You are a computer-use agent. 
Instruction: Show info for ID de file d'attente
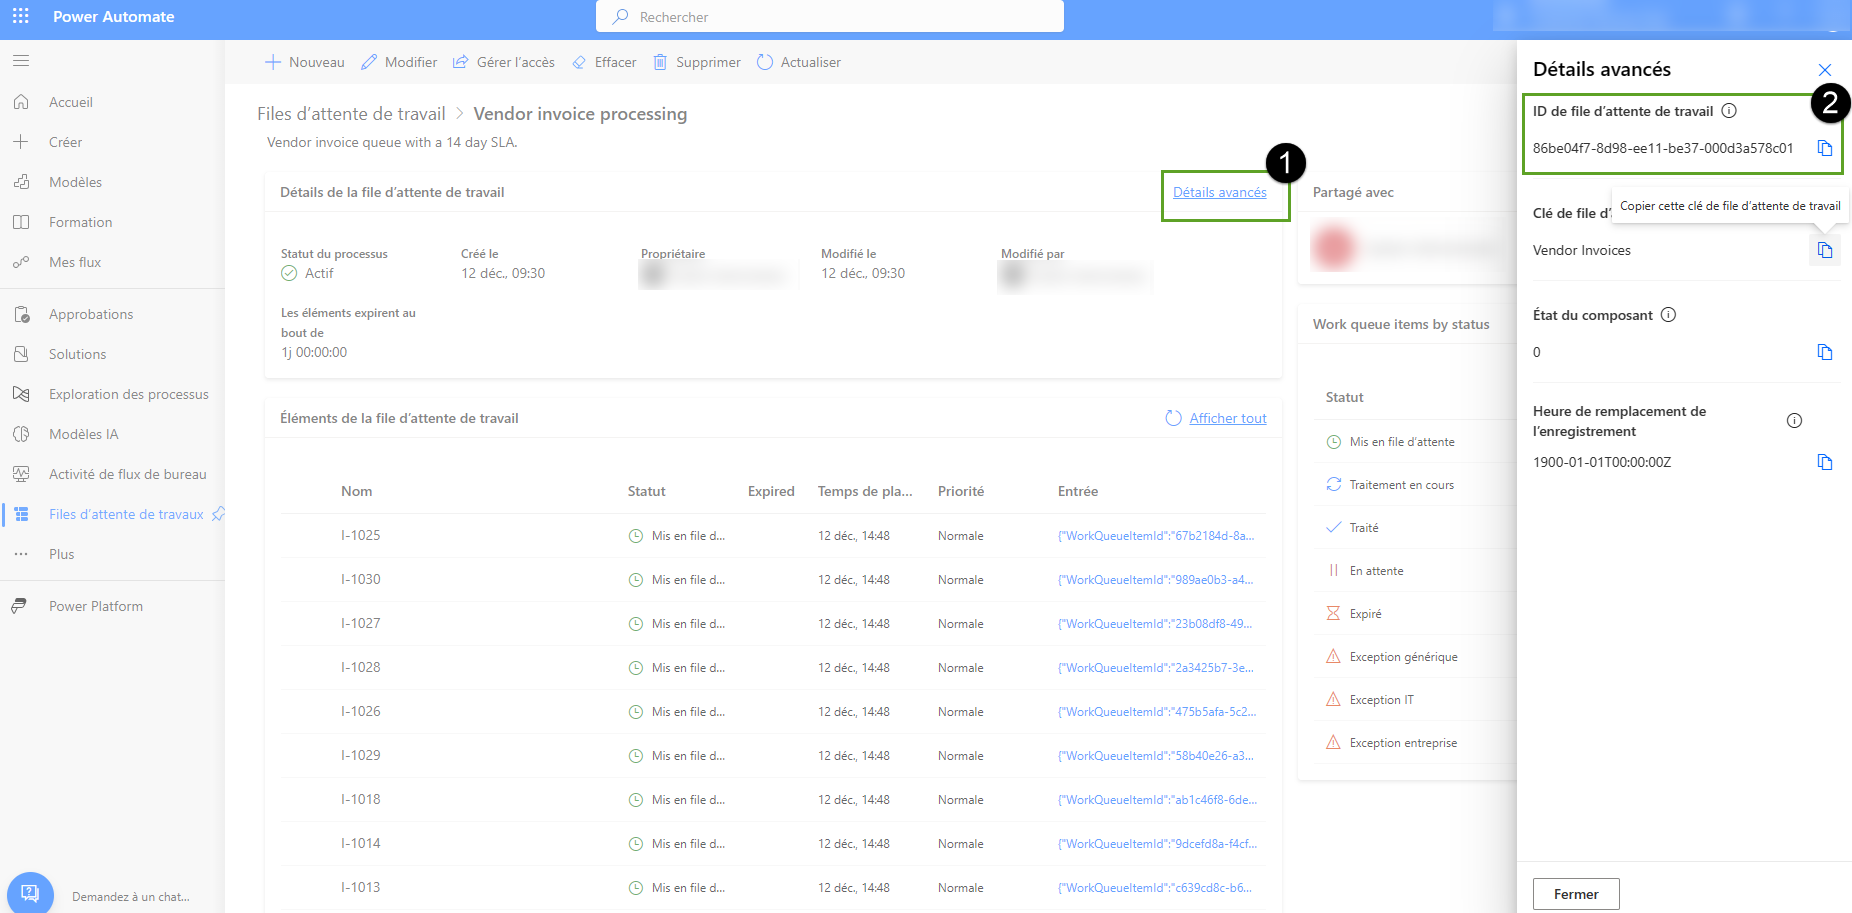(x=1729, y=111)
